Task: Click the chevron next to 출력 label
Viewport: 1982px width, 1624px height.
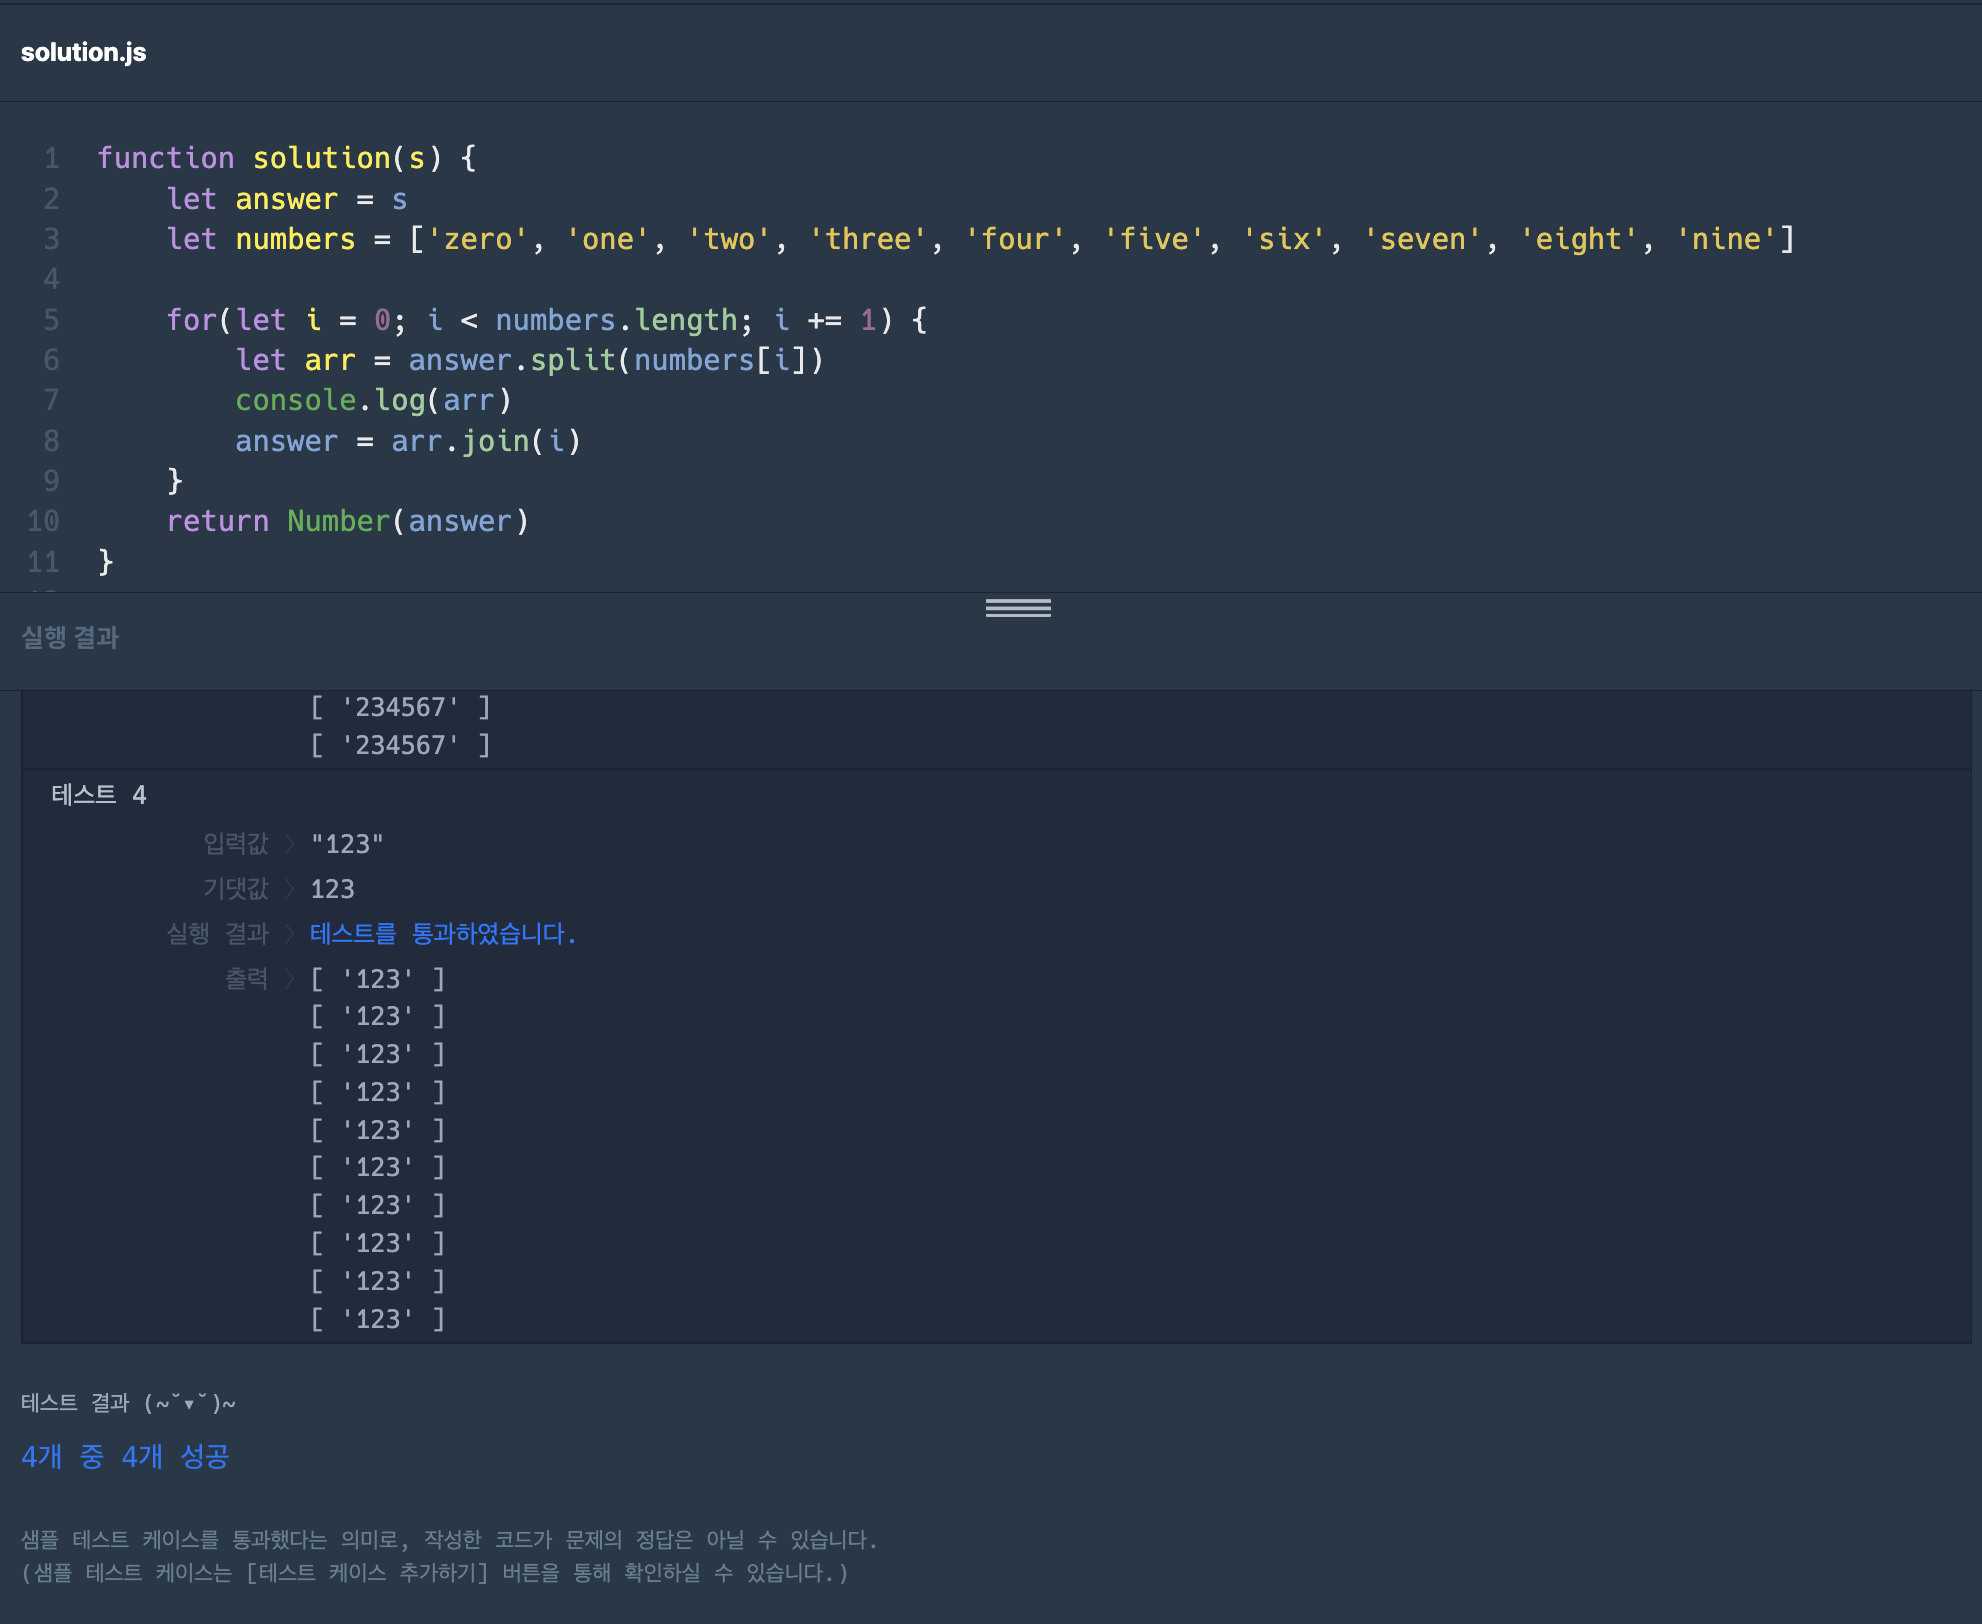Action: [x=290, y=978]
